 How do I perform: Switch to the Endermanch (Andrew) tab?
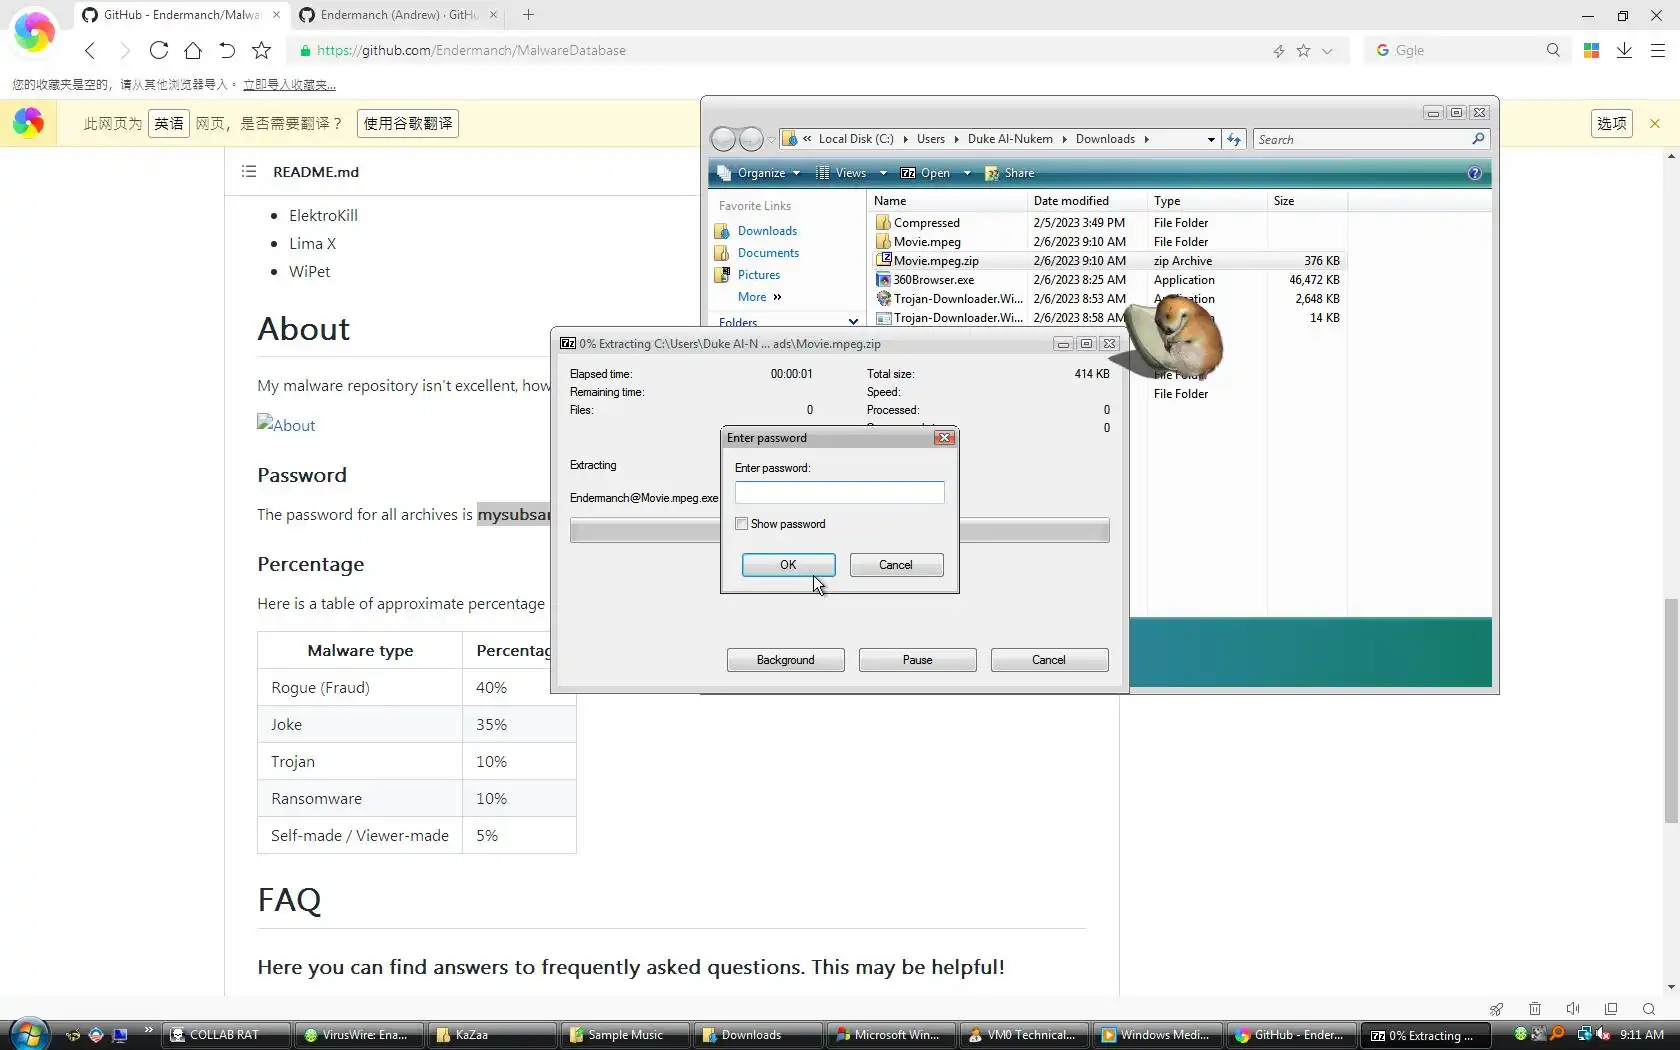click(x=399, y=15)
